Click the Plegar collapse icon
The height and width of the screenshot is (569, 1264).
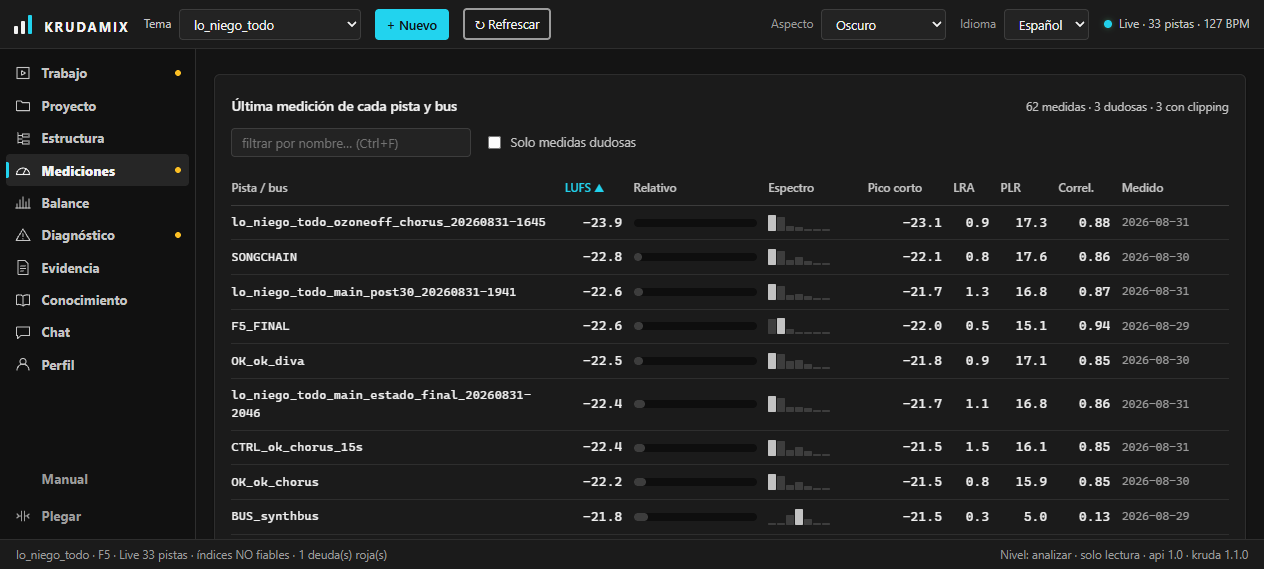(23, 516)
